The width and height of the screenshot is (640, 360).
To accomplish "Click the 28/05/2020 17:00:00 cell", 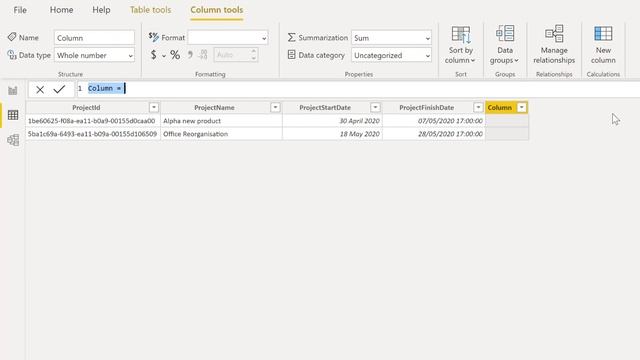I will (x=434, y=134).
